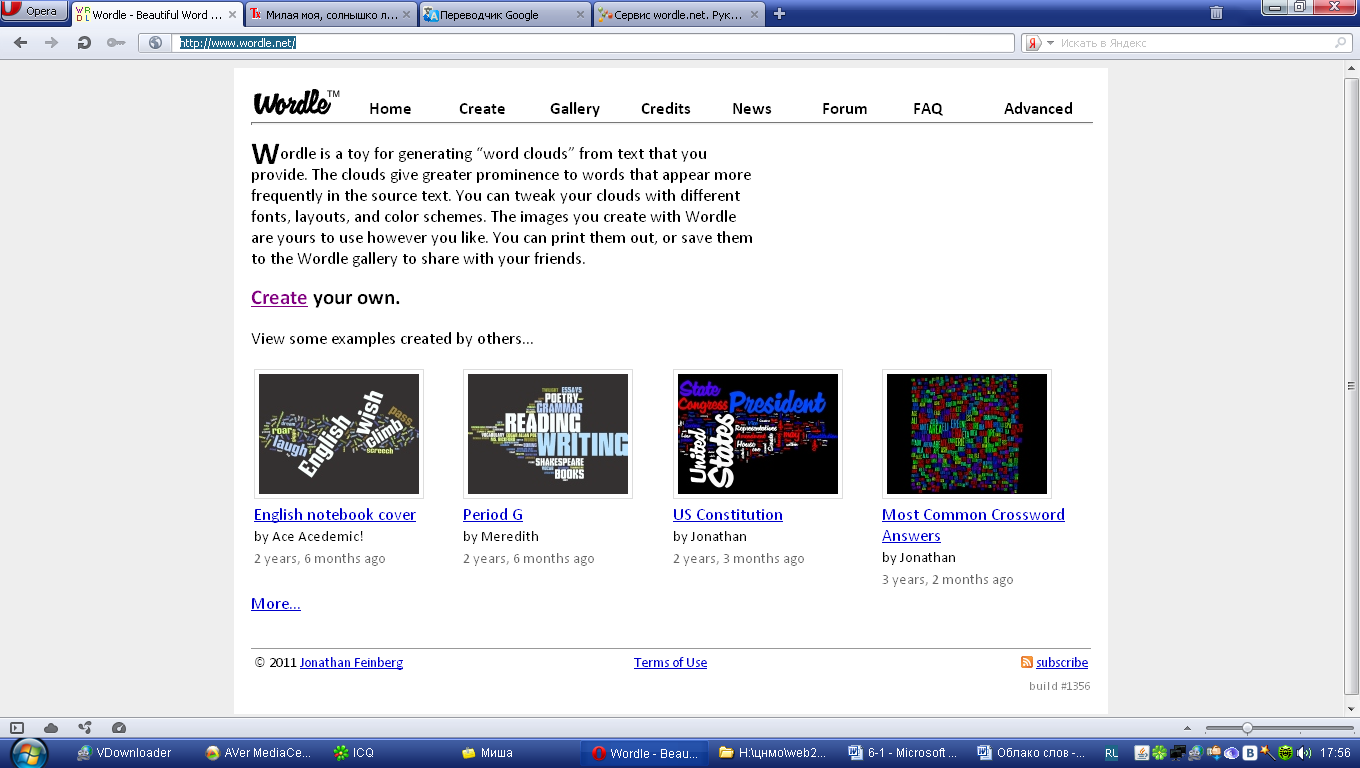1360x768 pixels.
Task: Switch to the 6-1 Microsoft Word taskbar item
Action: point(902,753)
